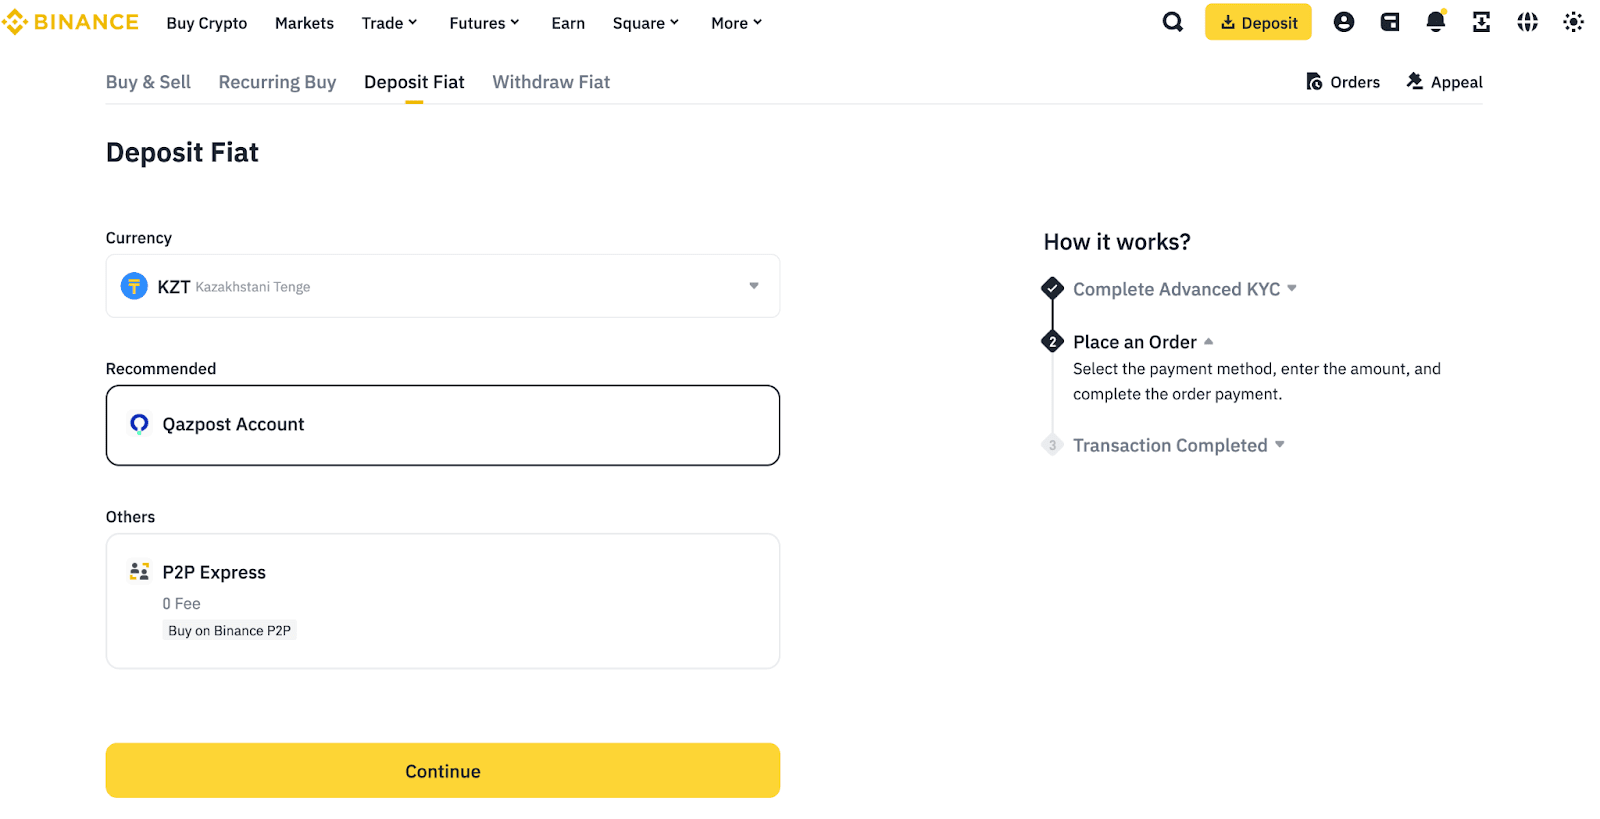Open the wallet icon
Screen dimensions: 1600x819
pos(1389,22)
